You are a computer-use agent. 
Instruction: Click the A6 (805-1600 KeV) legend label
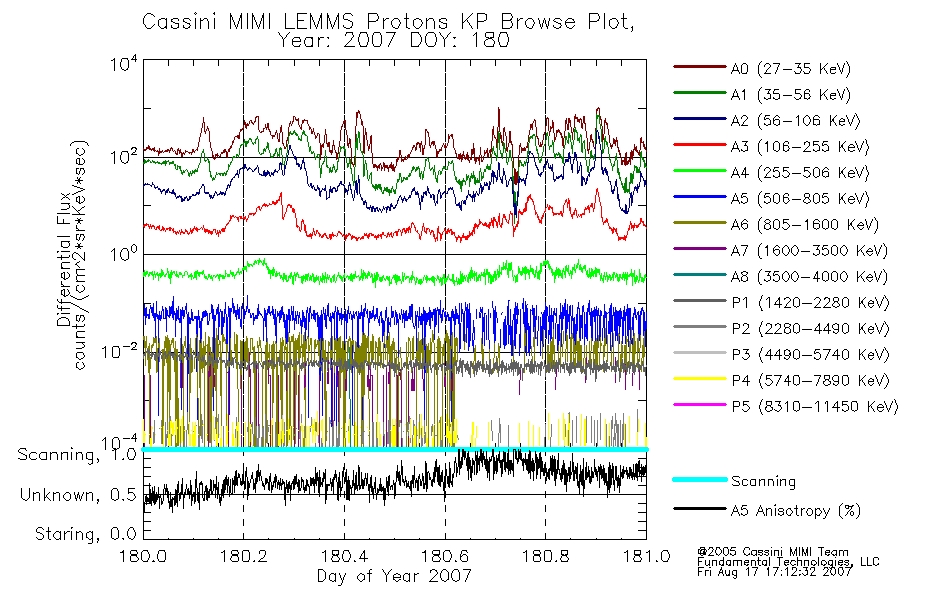pyautogui.click(x=805, y=225)
